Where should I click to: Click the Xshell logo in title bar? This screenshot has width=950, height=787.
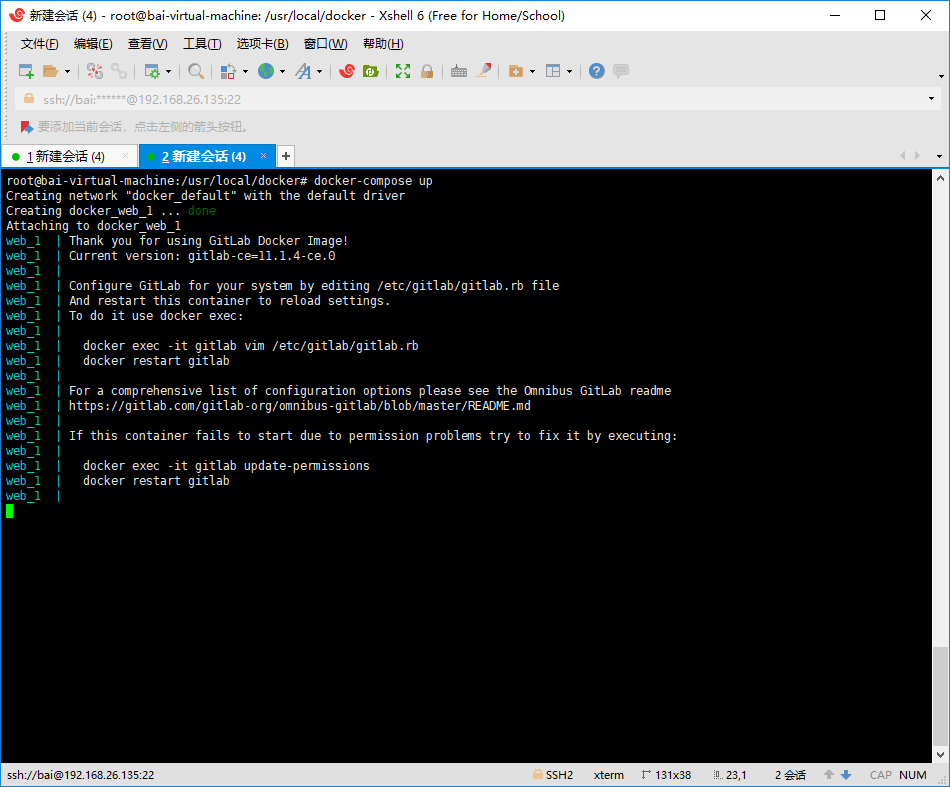[16, 15]
